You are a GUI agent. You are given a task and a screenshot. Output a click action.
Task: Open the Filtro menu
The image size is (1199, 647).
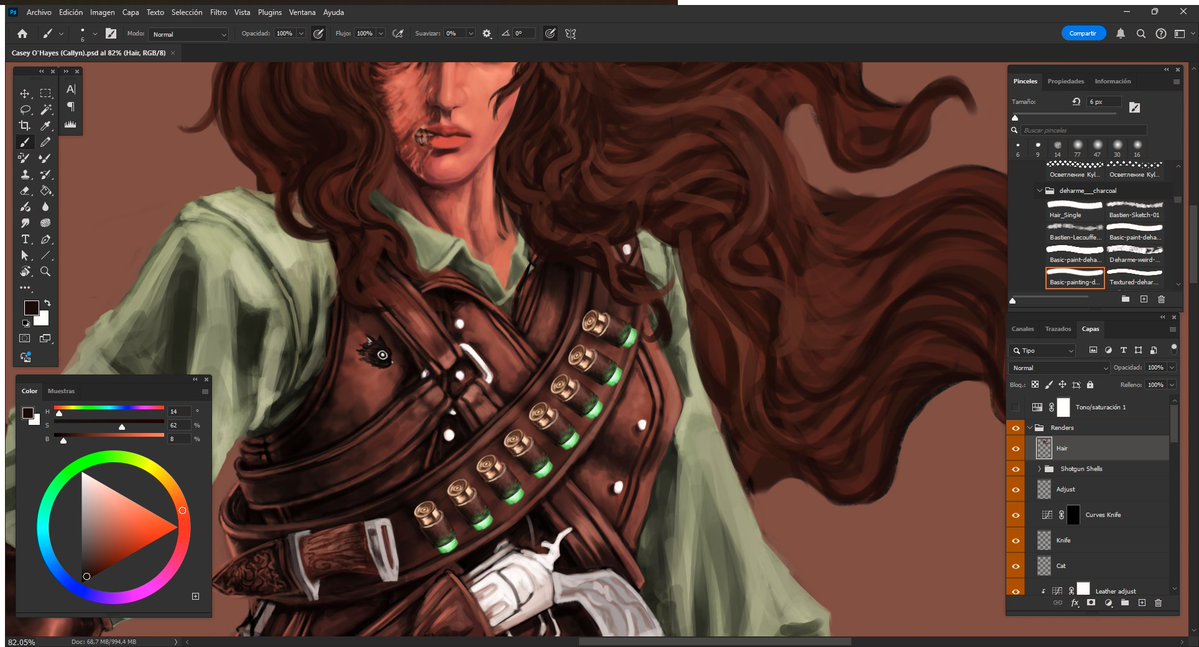pyautogui.click(x=218, y=12)
